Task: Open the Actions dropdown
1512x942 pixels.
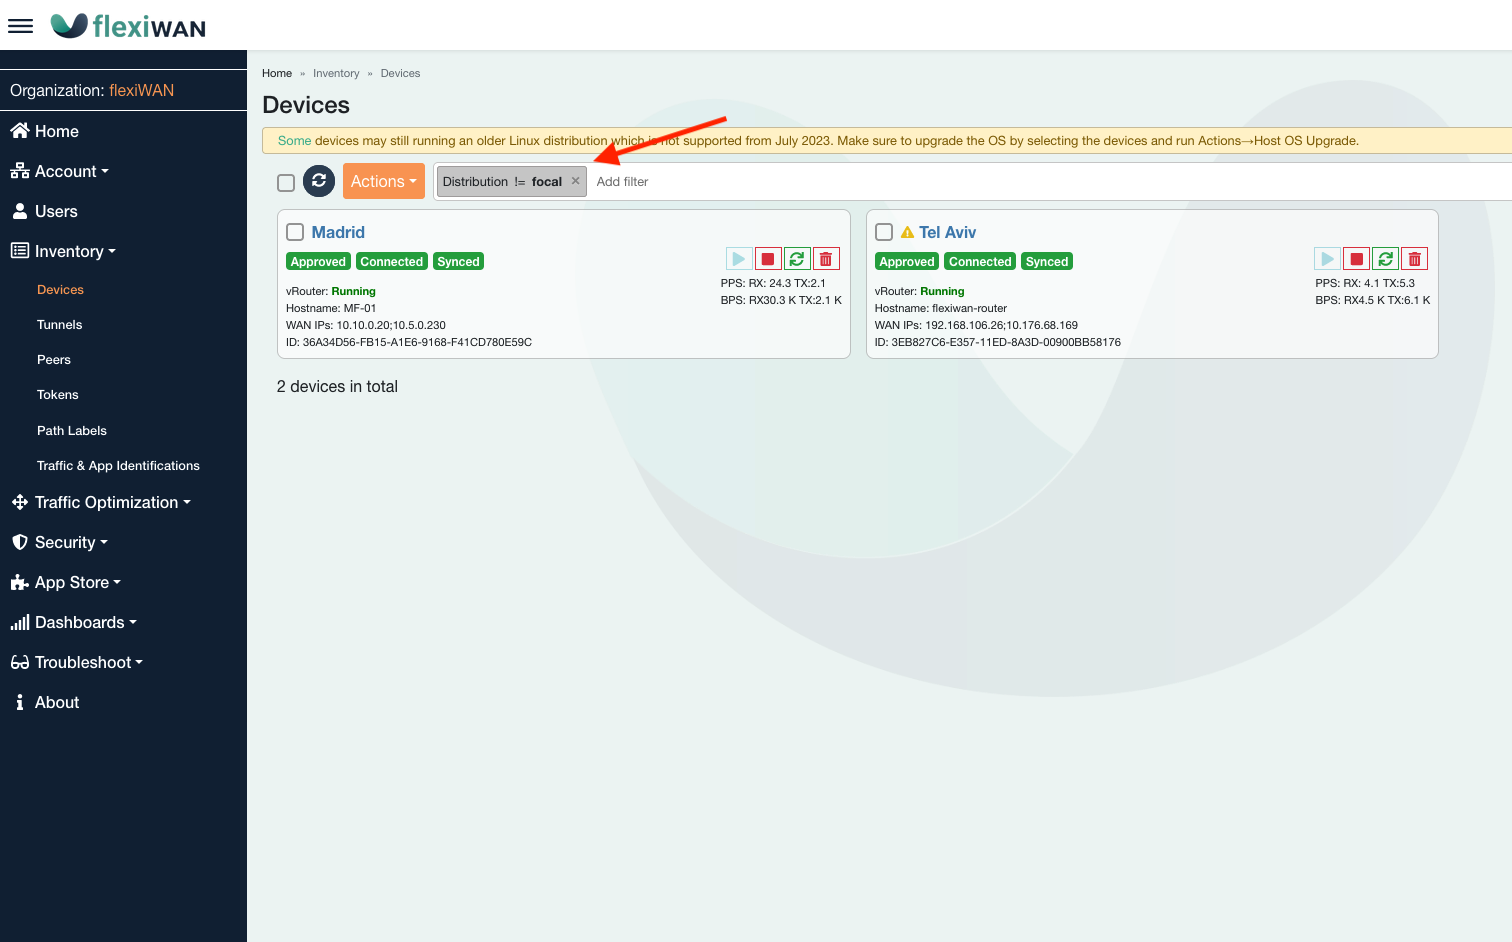Action: click(384, 181)
